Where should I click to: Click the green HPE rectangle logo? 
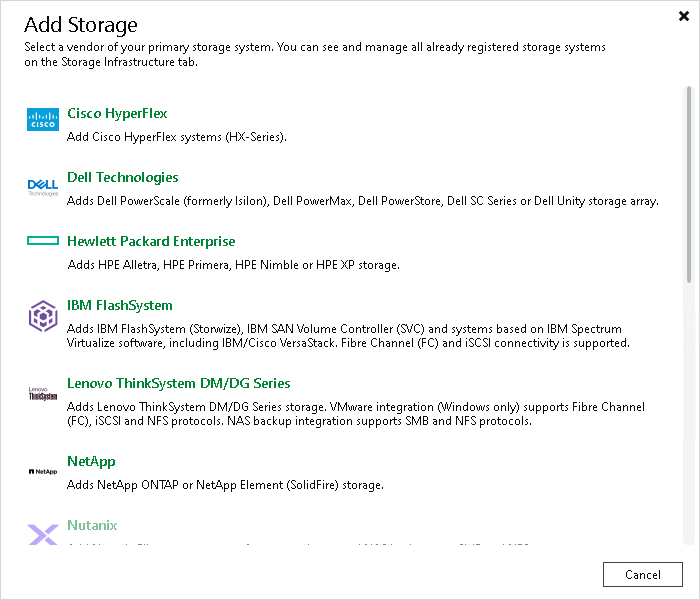(43, 241)
